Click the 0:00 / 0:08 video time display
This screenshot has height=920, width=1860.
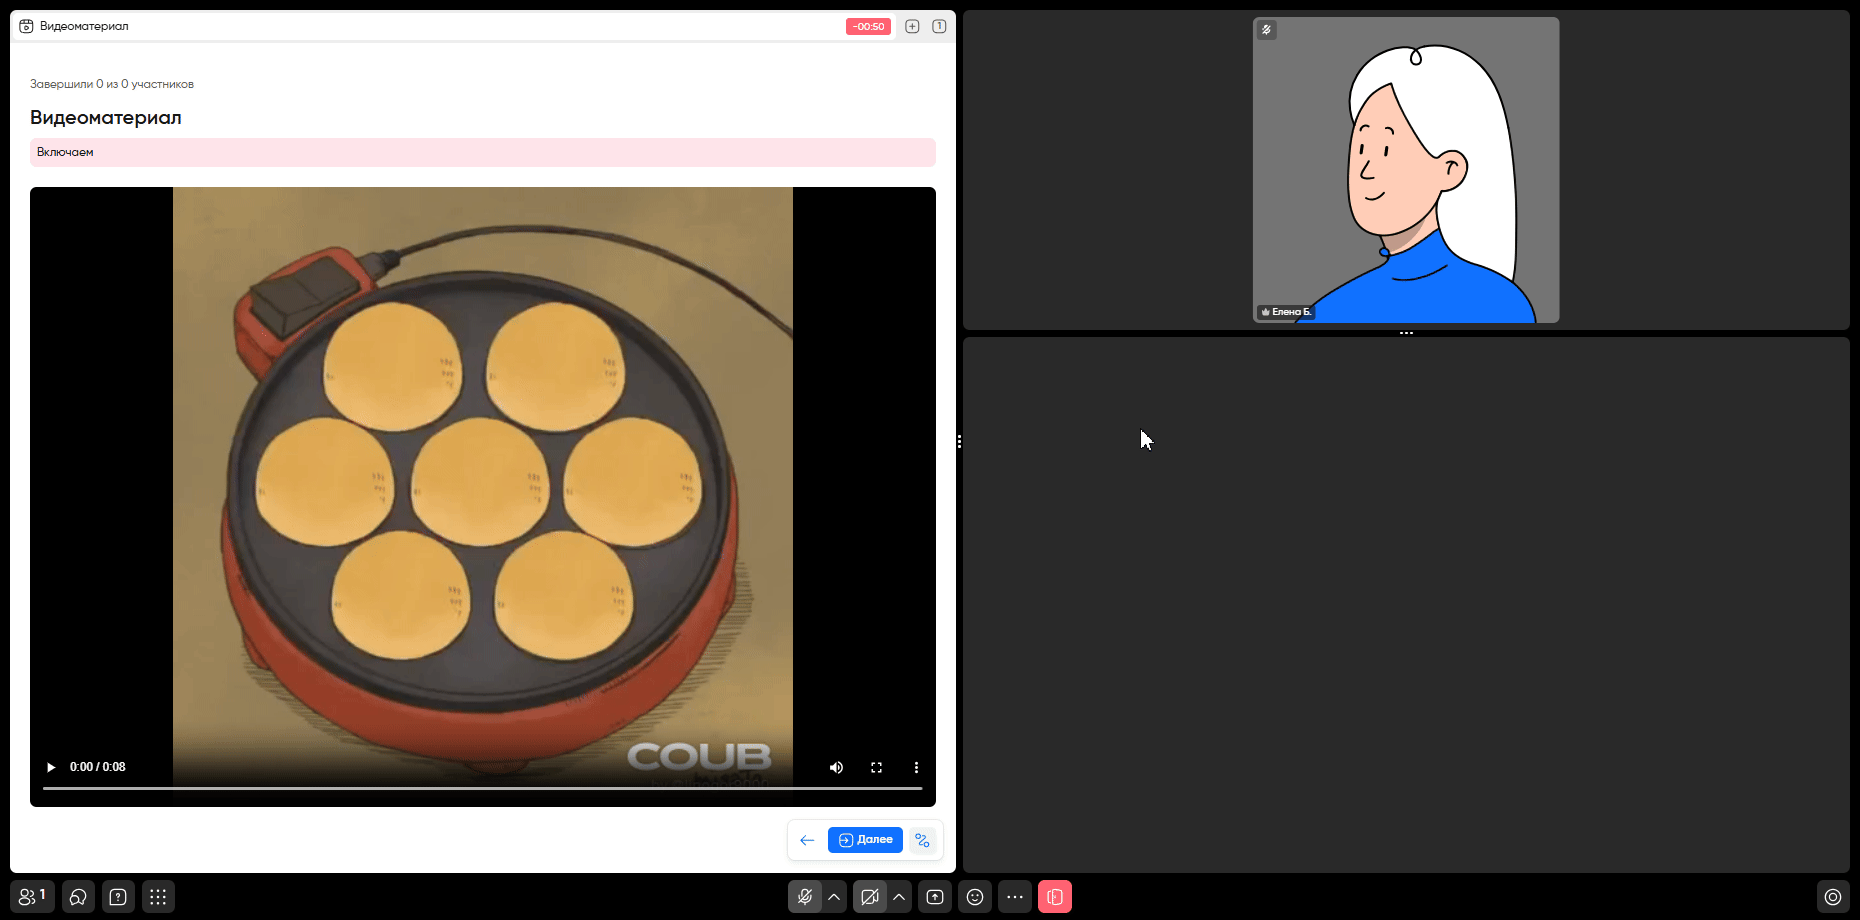coord(98,767)
